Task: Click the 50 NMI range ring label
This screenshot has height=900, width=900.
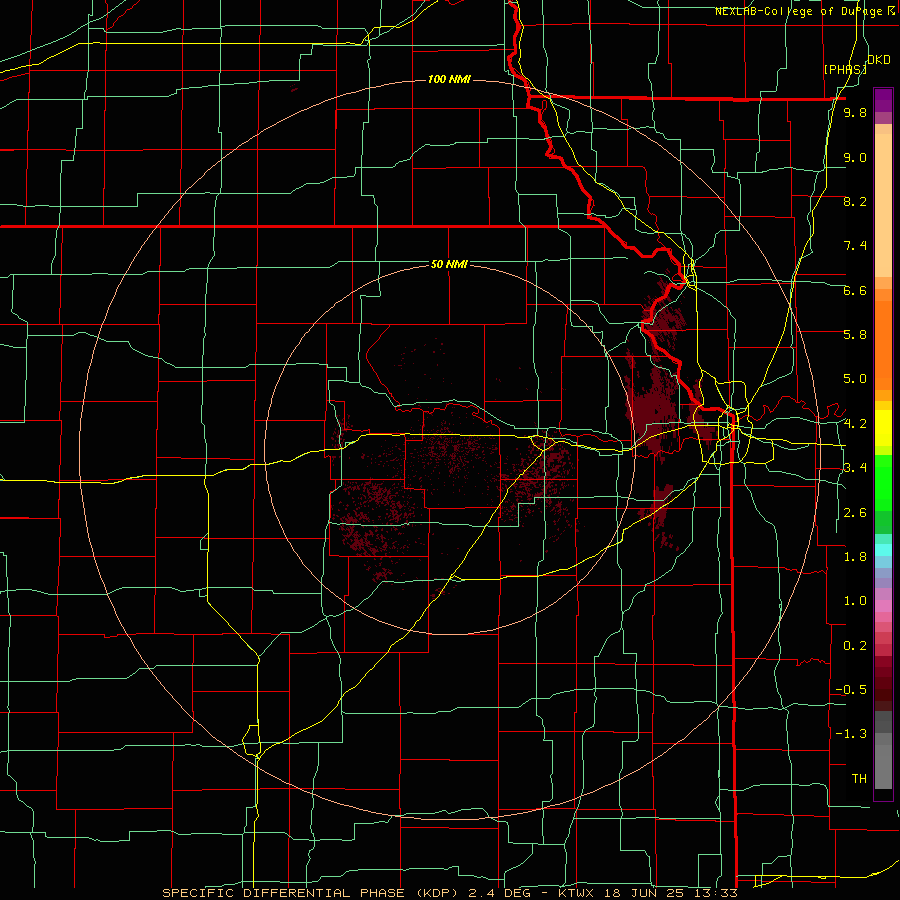Action: (x=449, y=264)
